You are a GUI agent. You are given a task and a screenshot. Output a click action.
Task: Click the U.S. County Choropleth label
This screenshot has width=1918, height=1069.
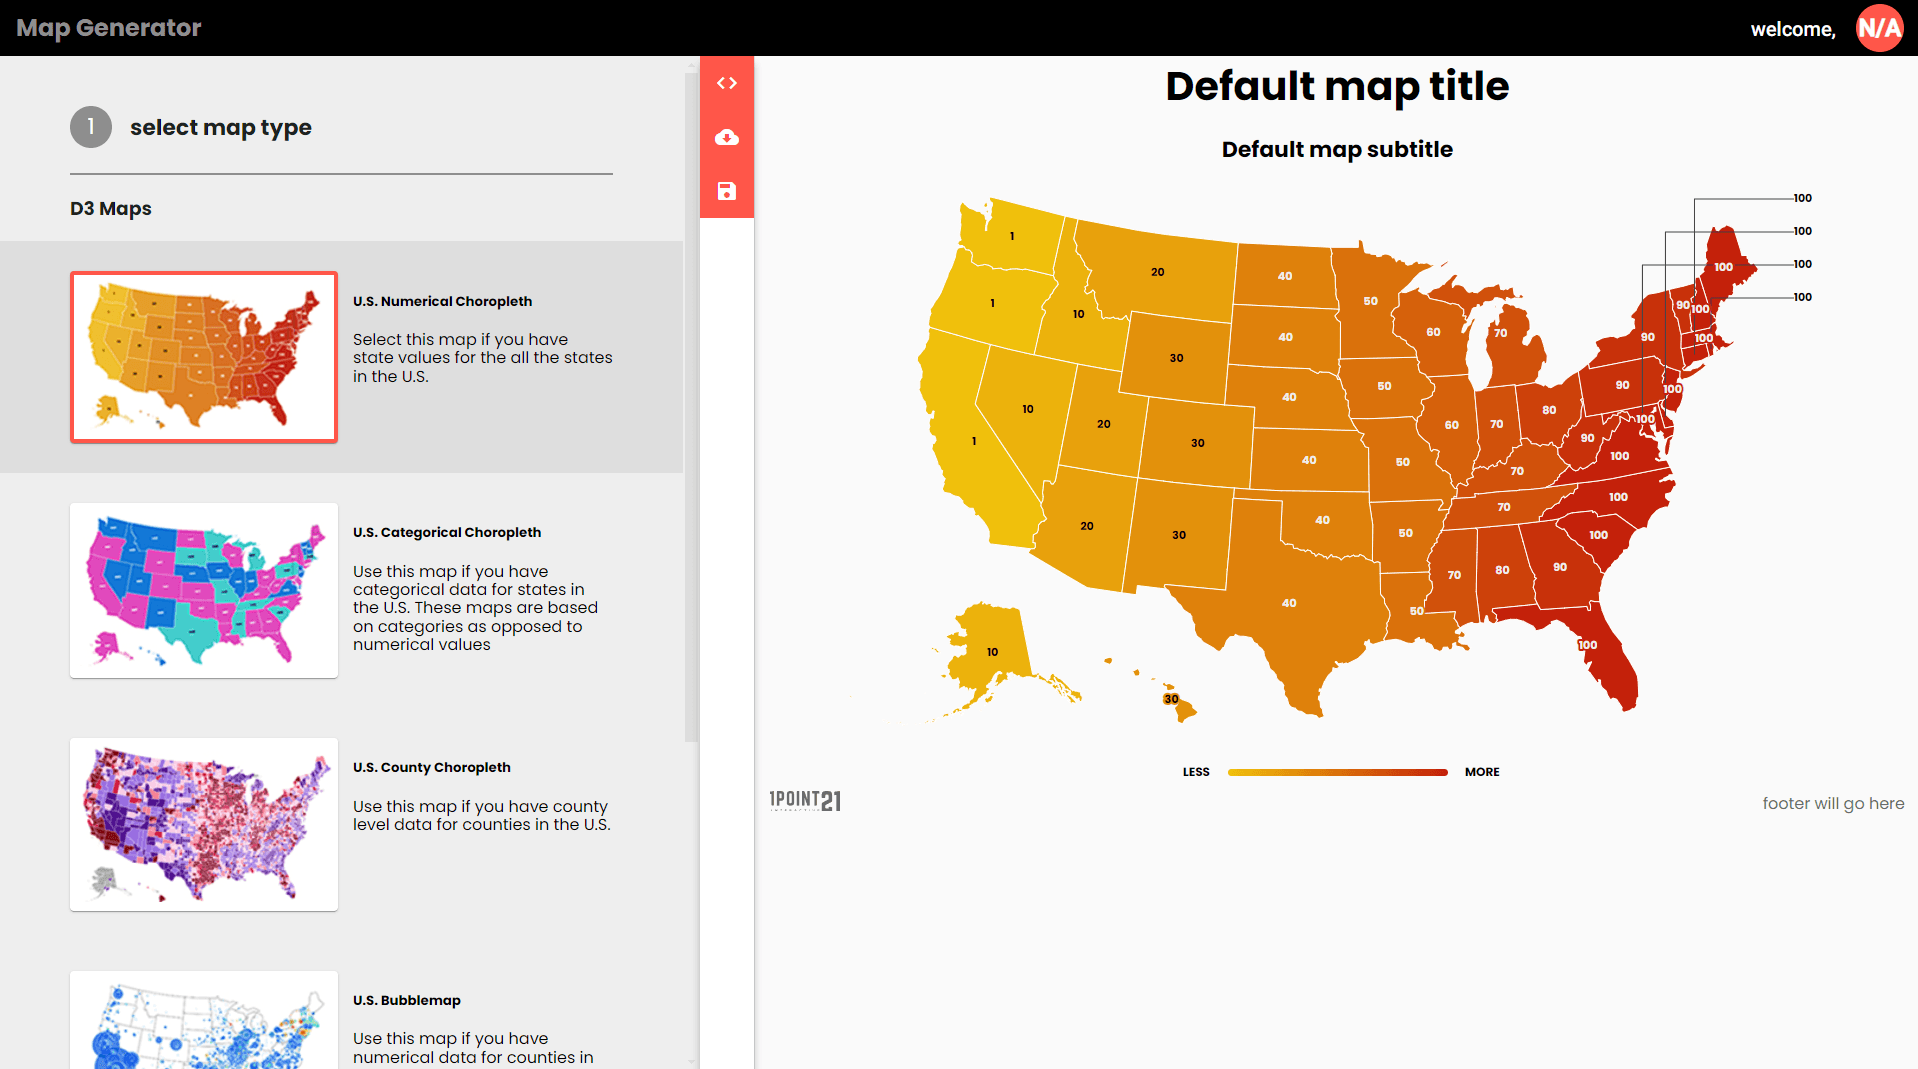click(432, 767)
